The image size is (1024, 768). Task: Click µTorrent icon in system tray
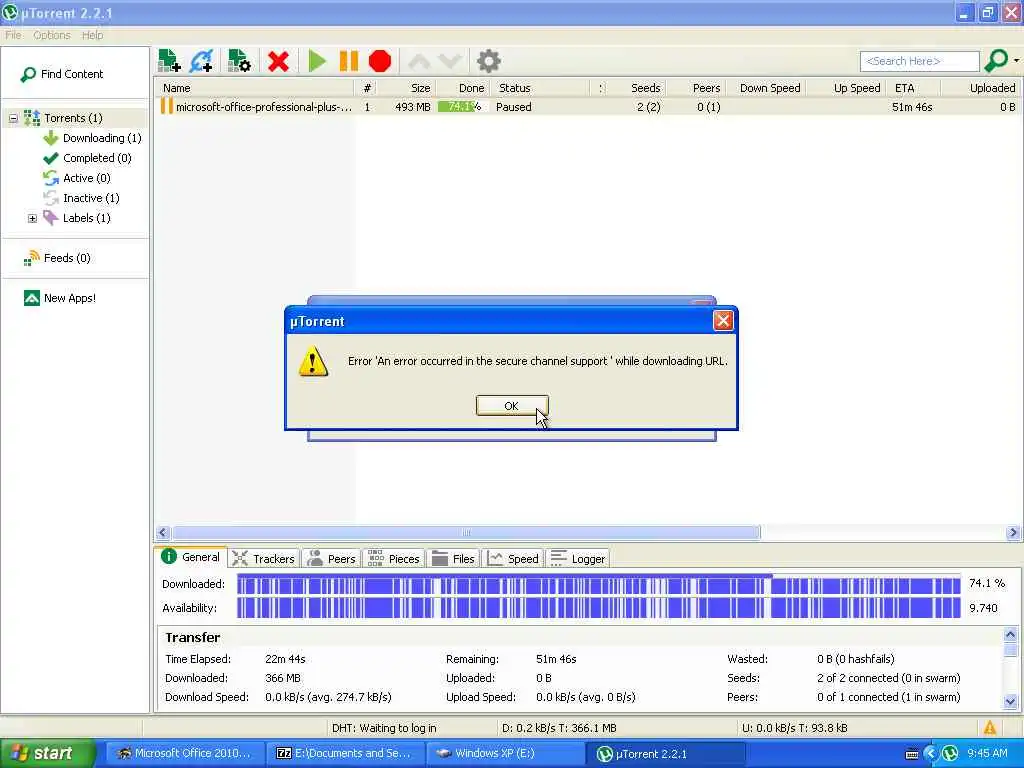click(x=950, y=753)
